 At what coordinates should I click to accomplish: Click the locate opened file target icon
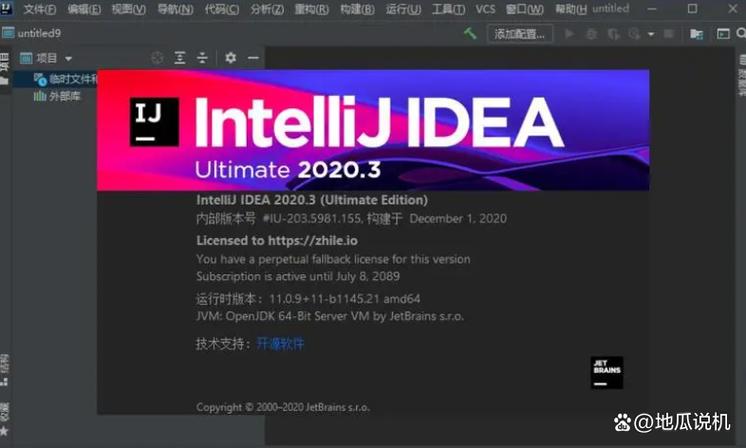pyautogui.click(x=157, y=58)
